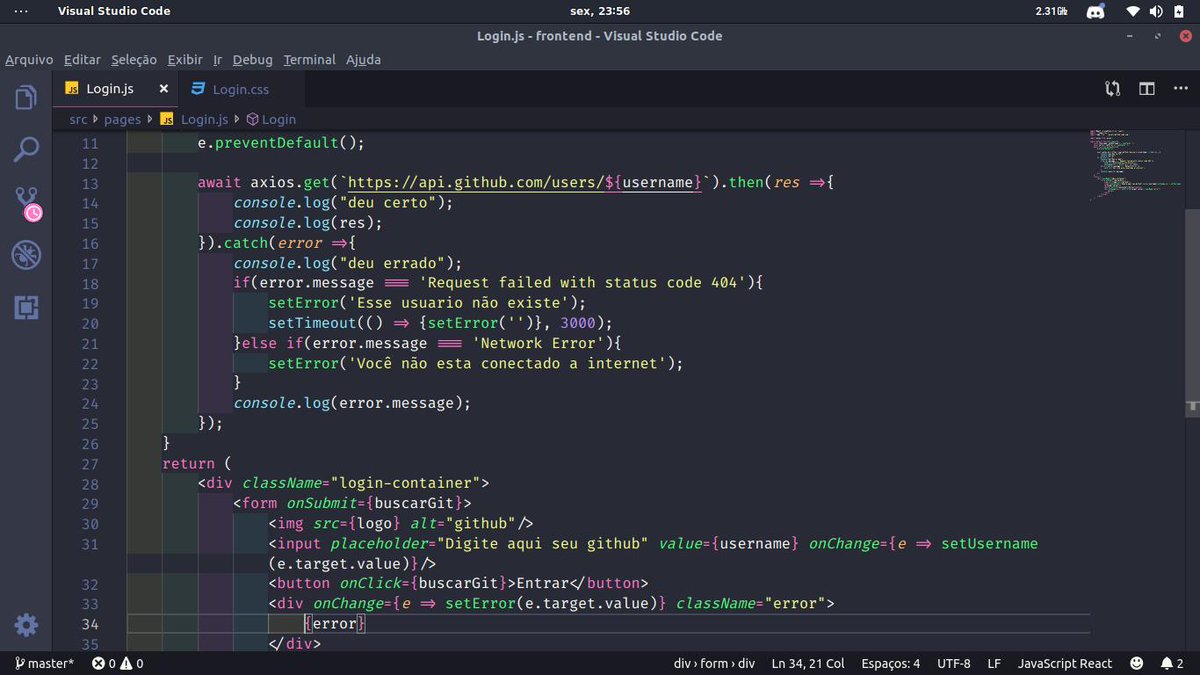Click the Login.js breadcrumb segment
1200x675 pixels.
pyautogui.click(x=194, y=119)
